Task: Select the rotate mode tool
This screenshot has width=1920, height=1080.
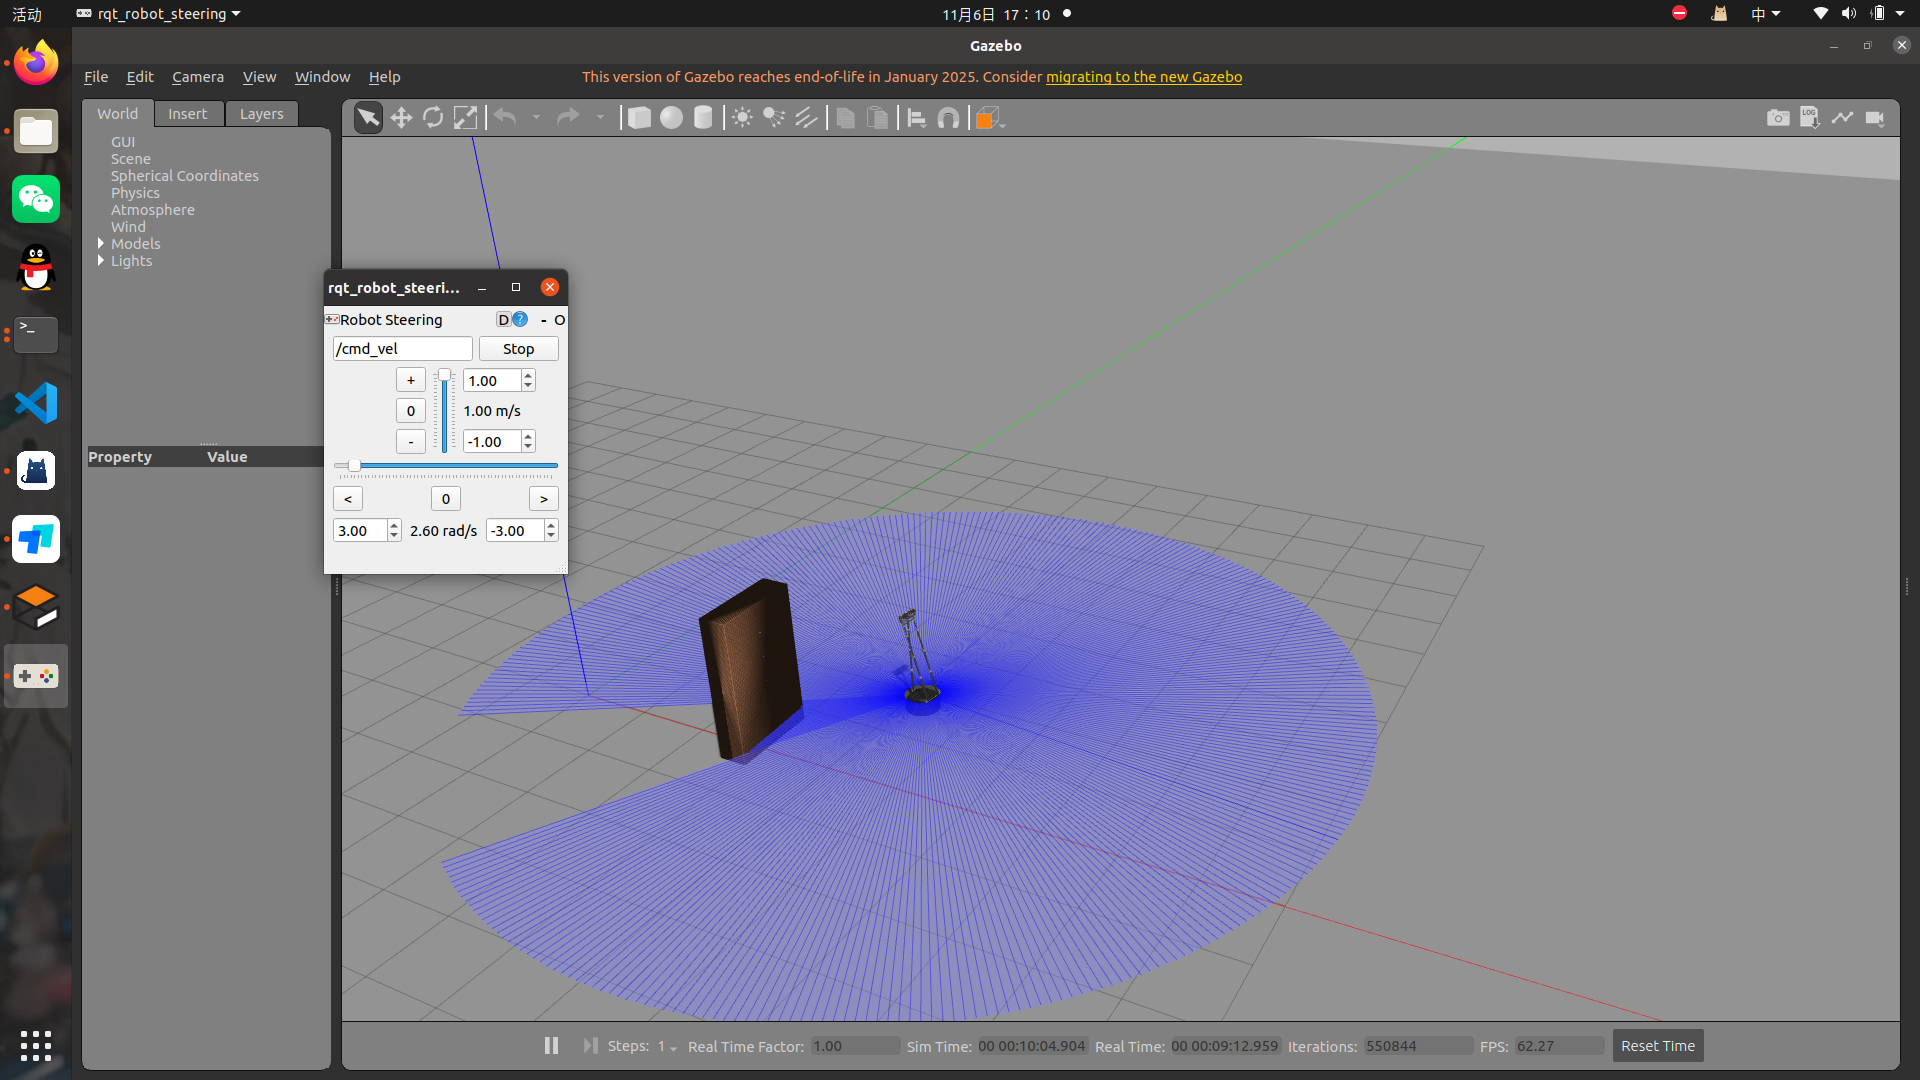Action: coord(433,118)
